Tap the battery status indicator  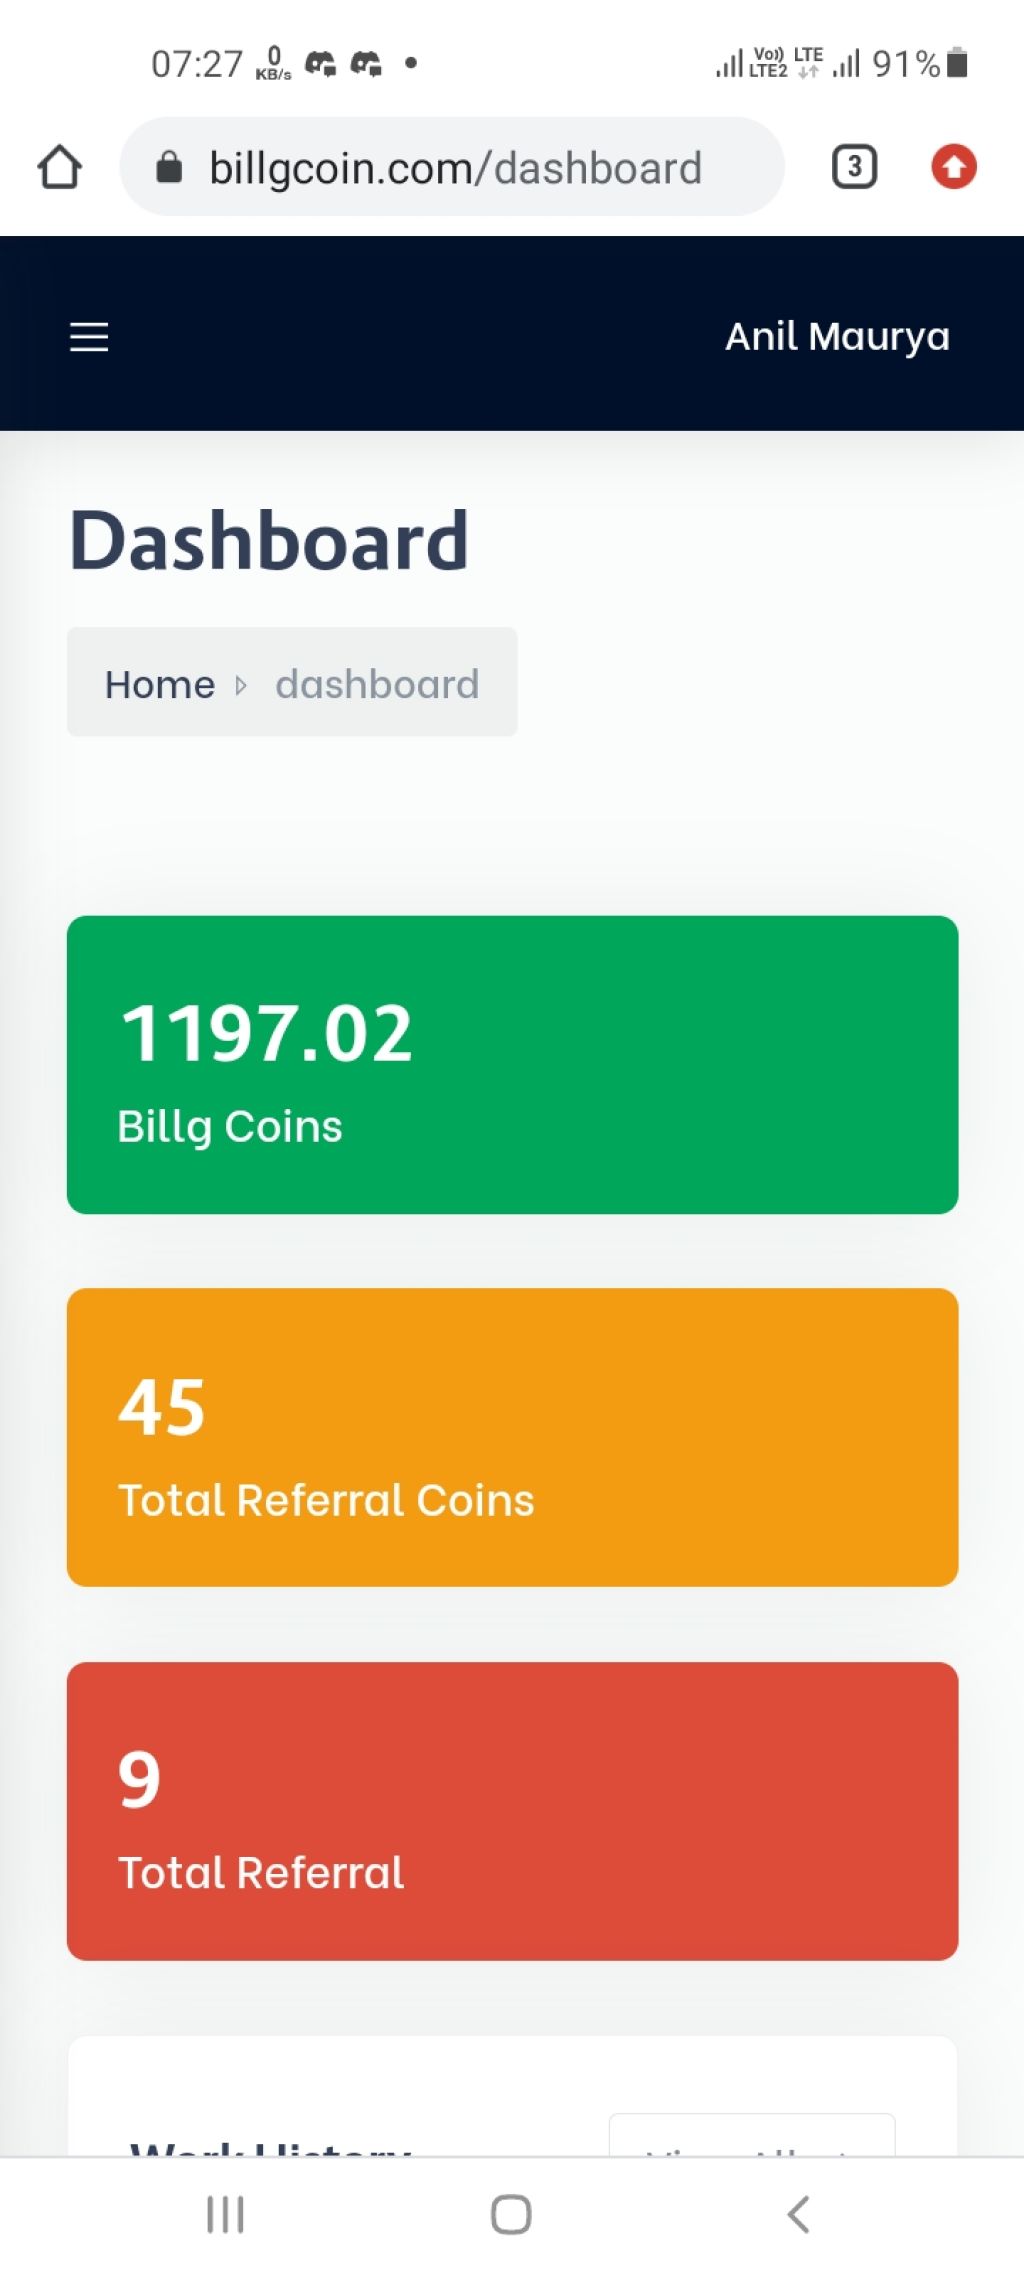957,63
